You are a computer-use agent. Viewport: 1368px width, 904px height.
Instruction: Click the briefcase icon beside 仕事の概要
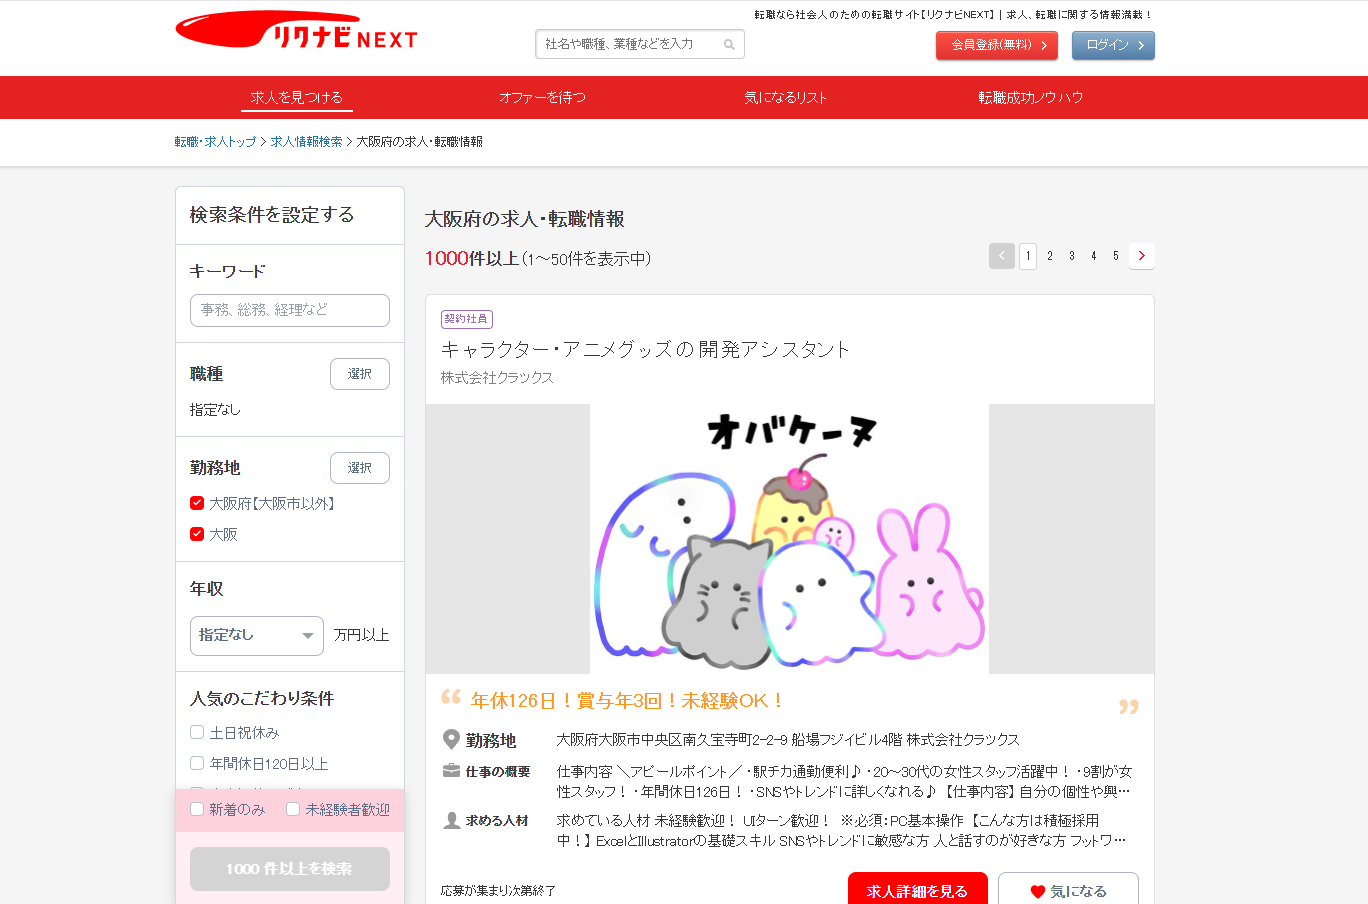click(x=451, y=771)
